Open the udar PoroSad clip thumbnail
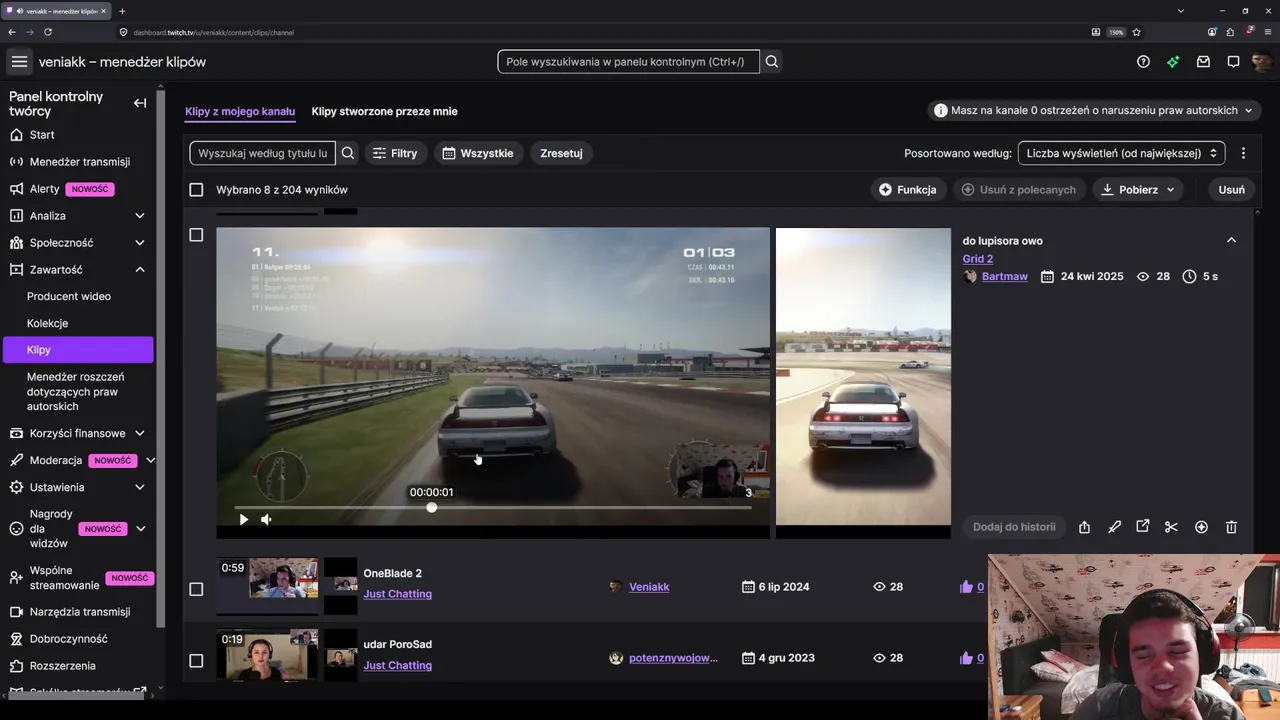Viewport: 1280px width, 720px height. [267, 655]
